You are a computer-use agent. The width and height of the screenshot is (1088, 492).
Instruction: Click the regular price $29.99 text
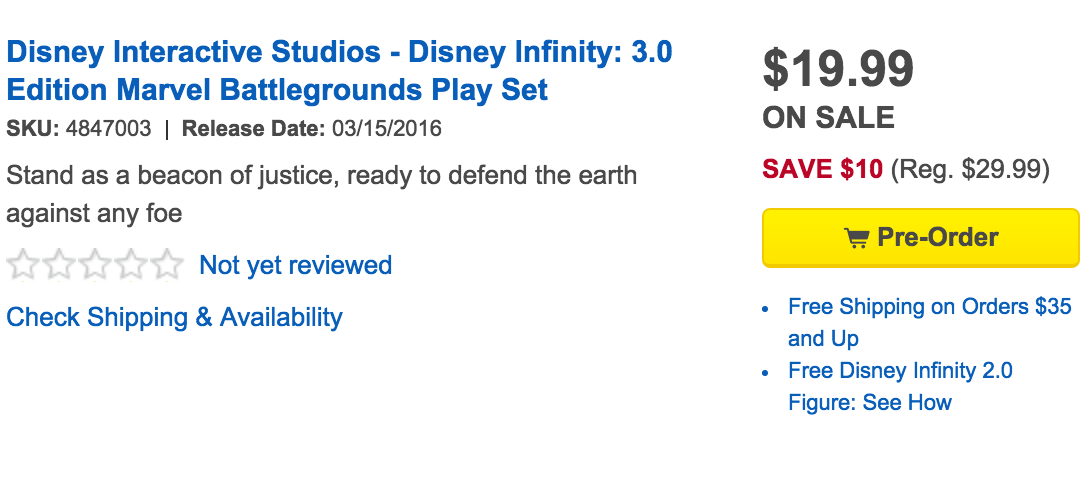click(x=969, y=169)
